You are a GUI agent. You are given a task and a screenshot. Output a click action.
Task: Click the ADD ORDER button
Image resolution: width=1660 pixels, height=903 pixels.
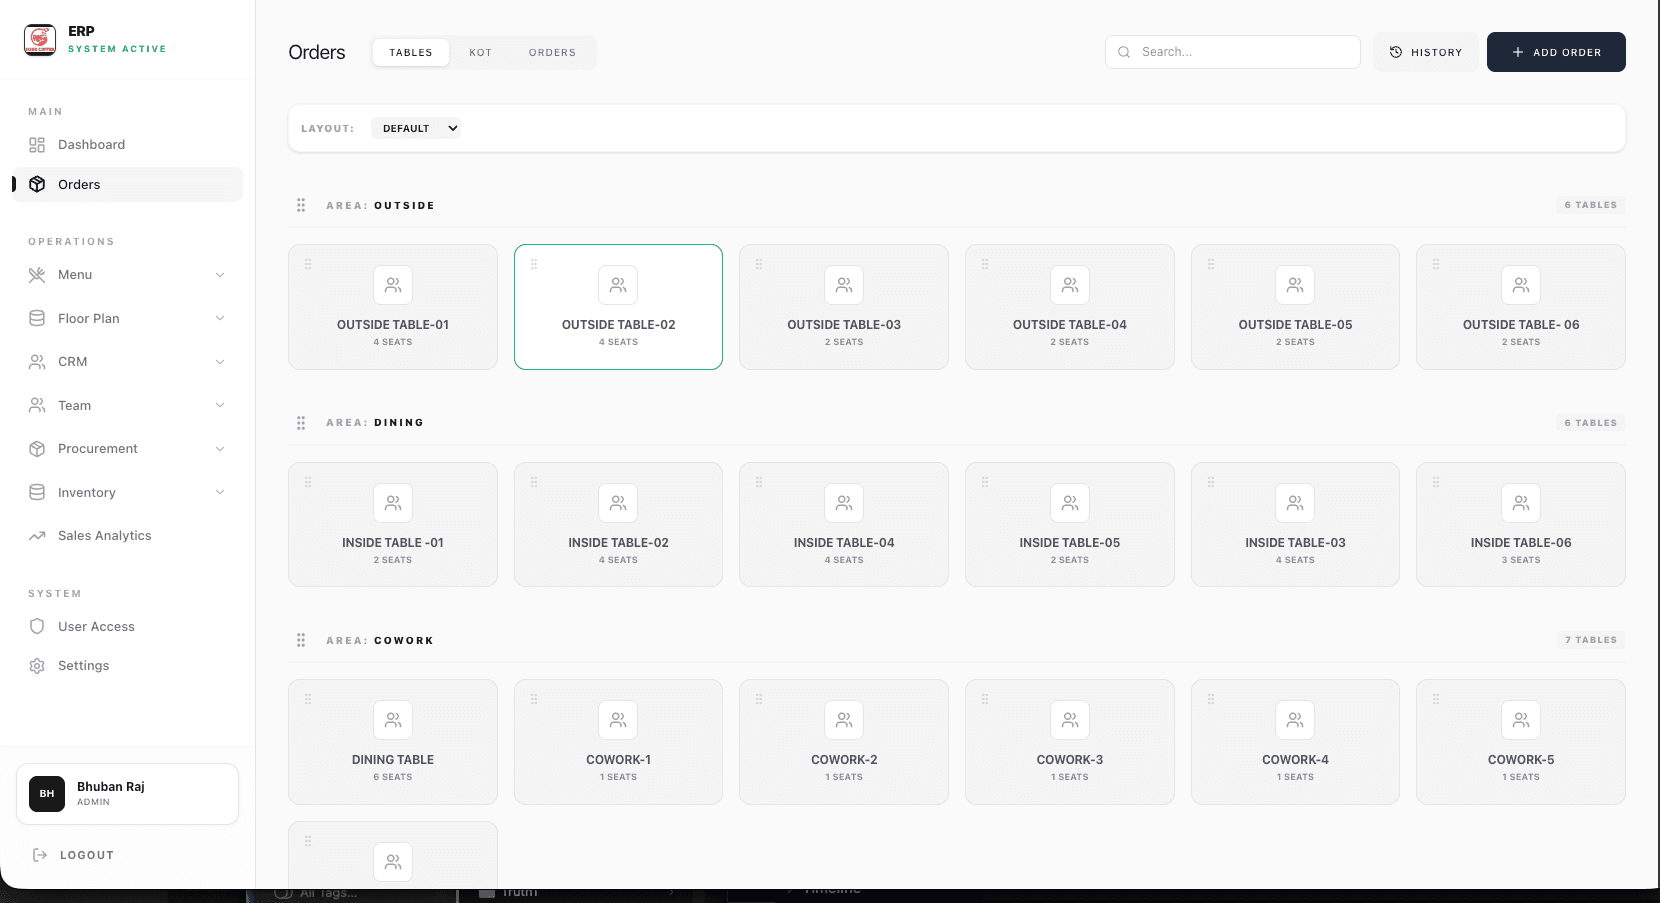pyautogui.click(x=1556, y=52)
